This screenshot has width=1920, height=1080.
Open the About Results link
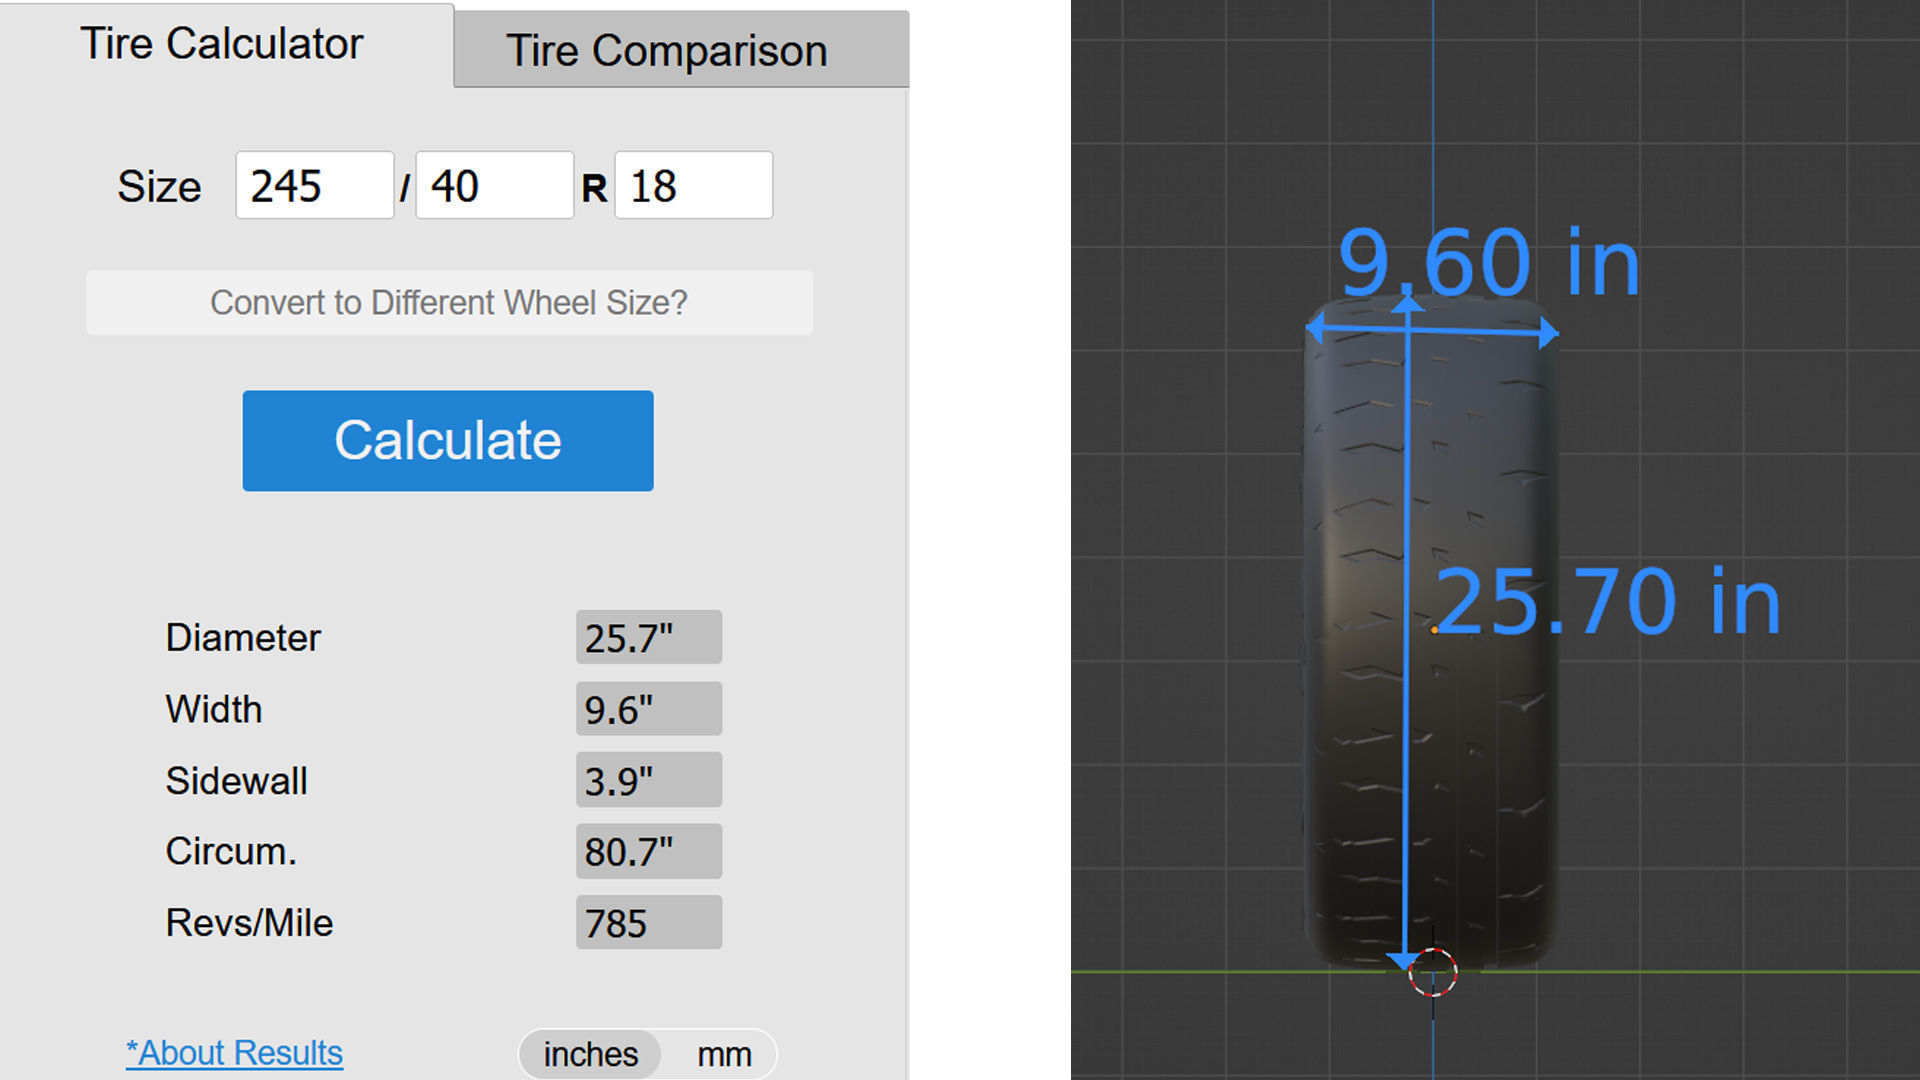(x=234, y=1053)
